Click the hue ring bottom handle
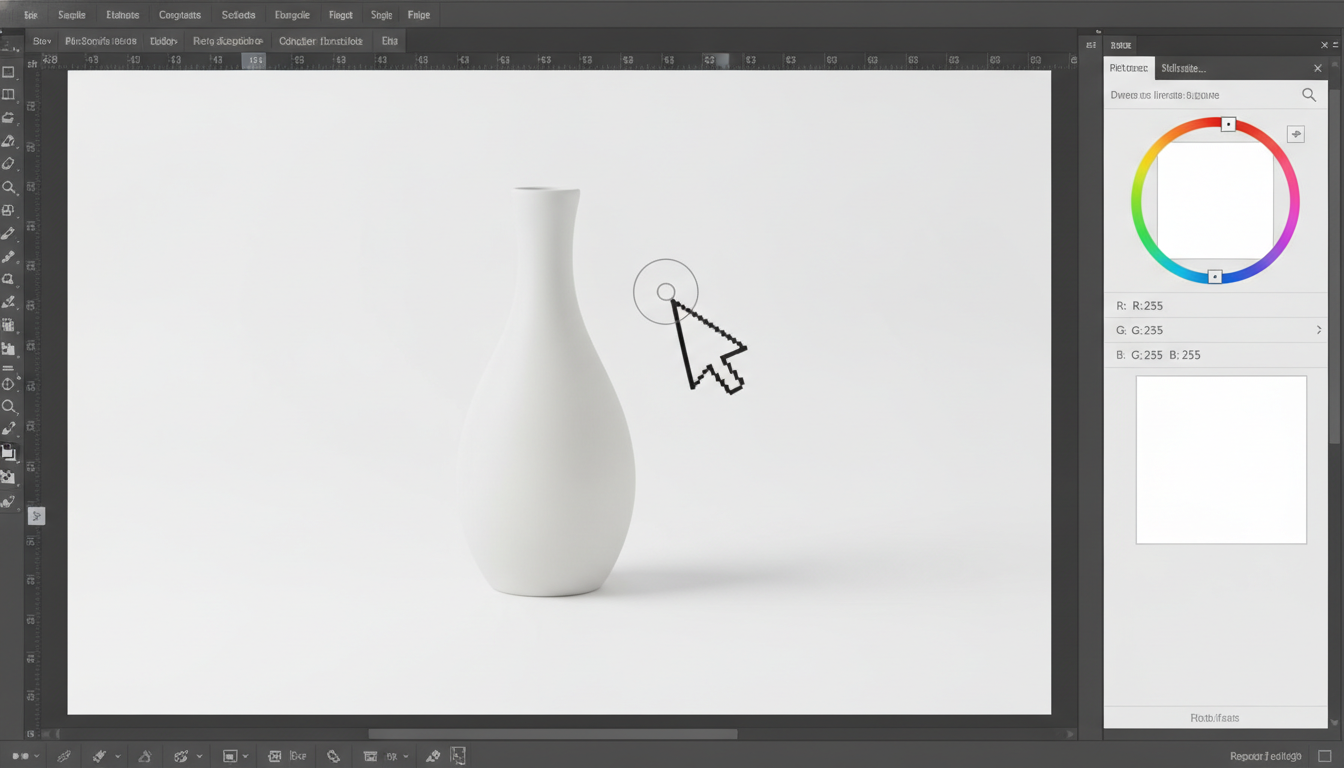 point(1214,277)
